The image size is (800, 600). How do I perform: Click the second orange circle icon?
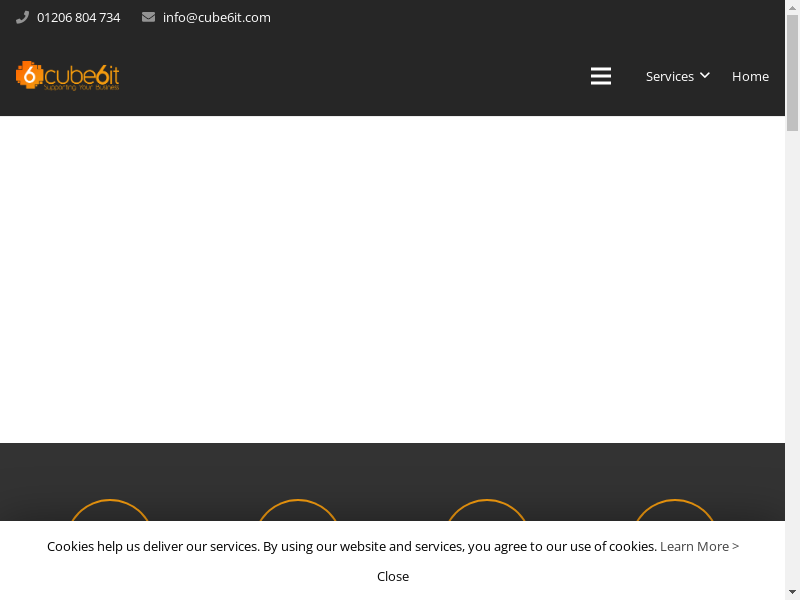[x=298, y=511]
